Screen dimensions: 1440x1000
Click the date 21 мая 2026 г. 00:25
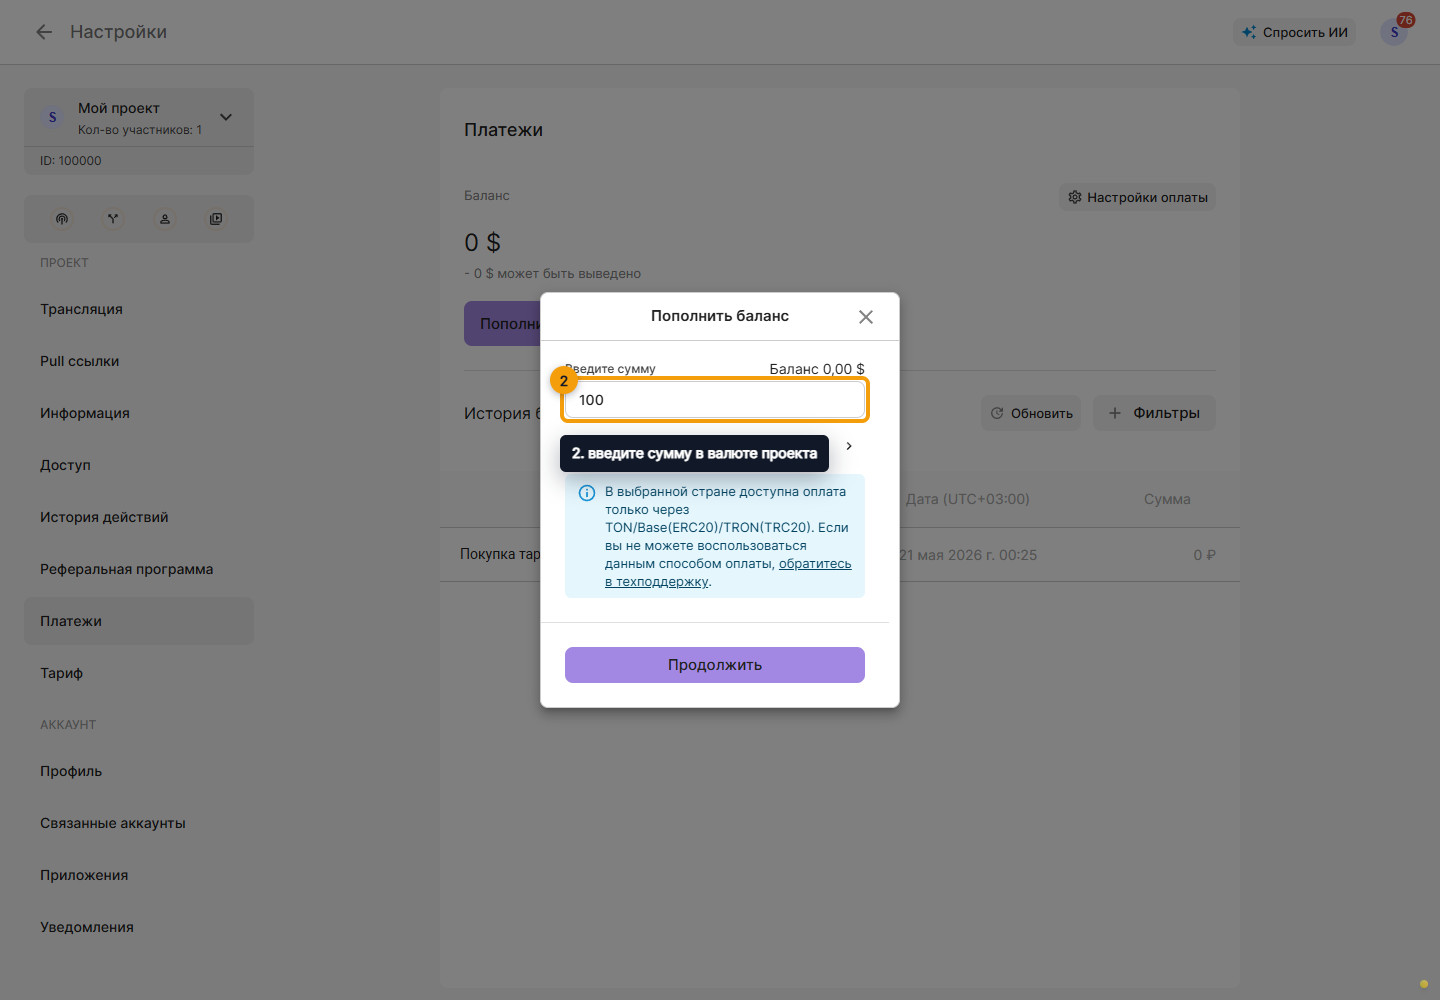click(x=968, y=555)
